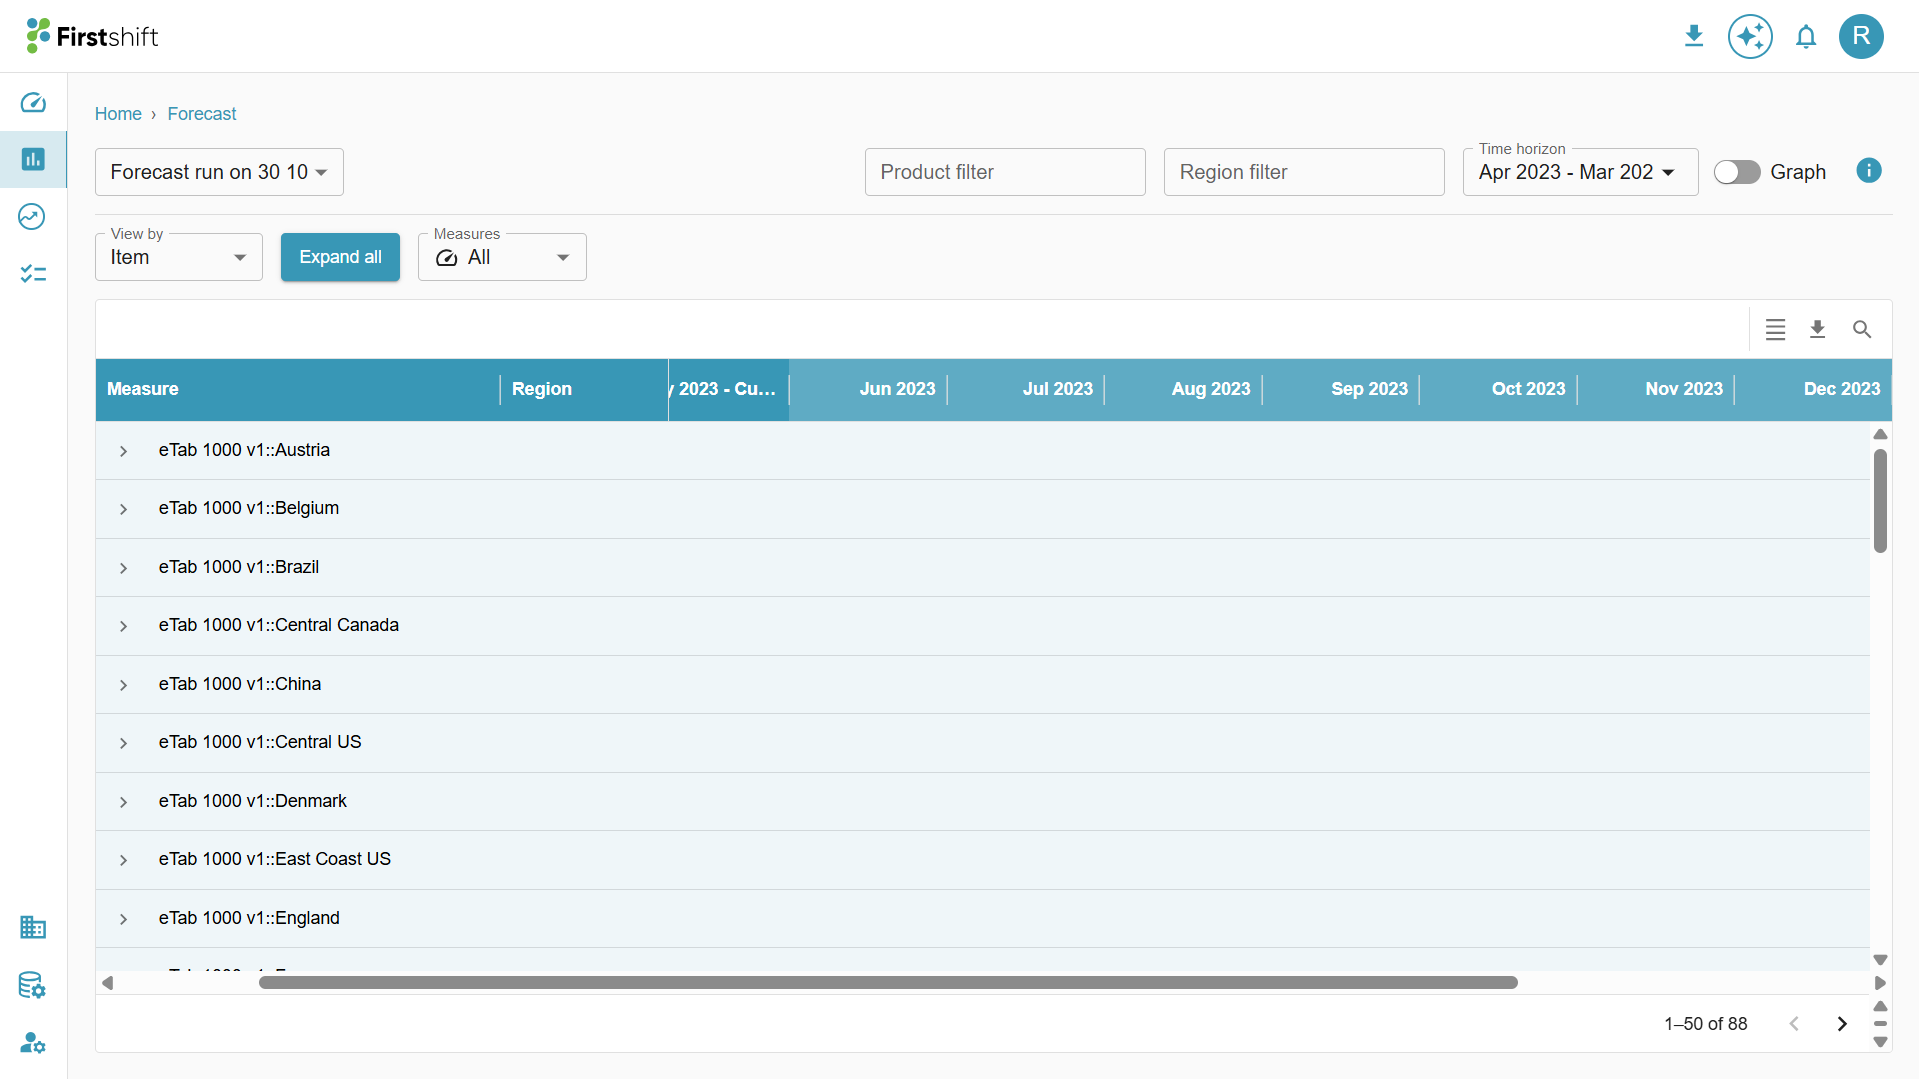Image resolution: width=1919 pixels, height=1079 pixels.
Task: Open the View by Item dropdown
Action: coord(179,257)
